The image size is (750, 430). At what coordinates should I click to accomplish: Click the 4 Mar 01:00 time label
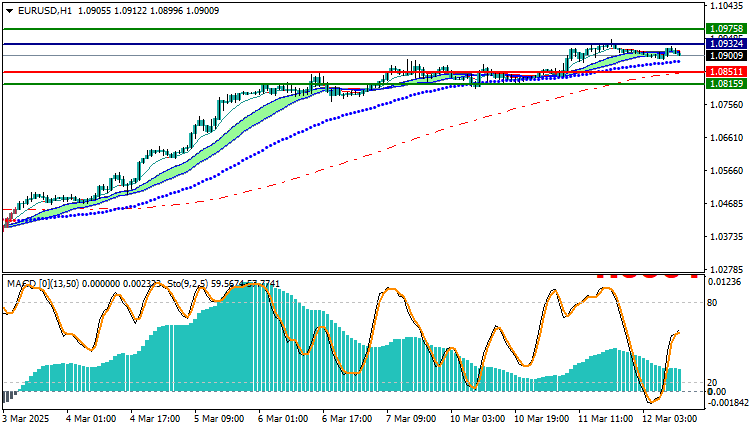90,419
